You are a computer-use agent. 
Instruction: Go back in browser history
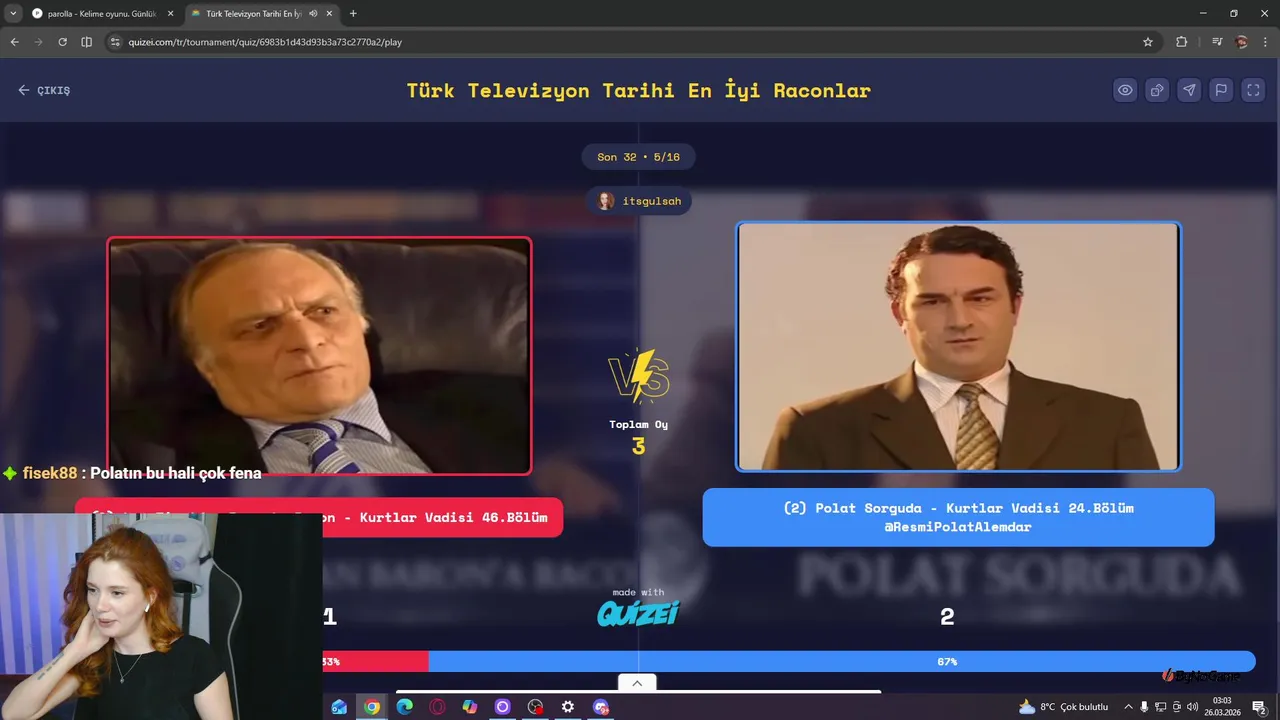(x=14, y=42)
